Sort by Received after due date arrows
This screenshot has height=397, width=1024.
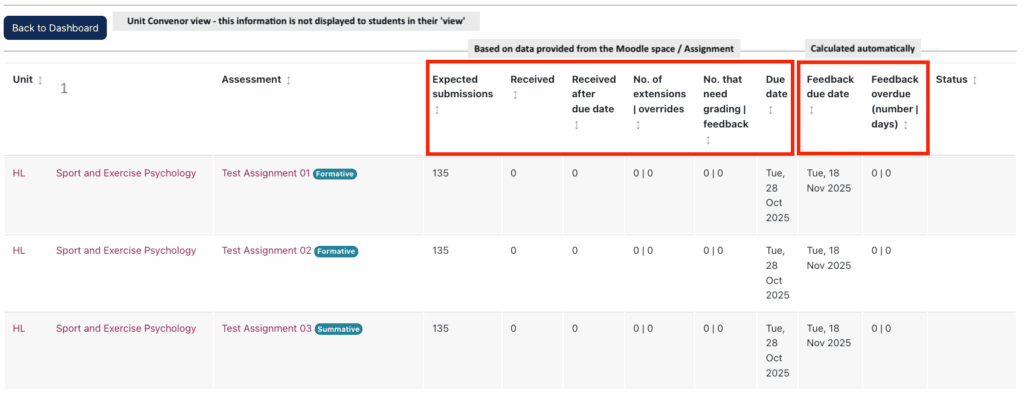[577, 125]
